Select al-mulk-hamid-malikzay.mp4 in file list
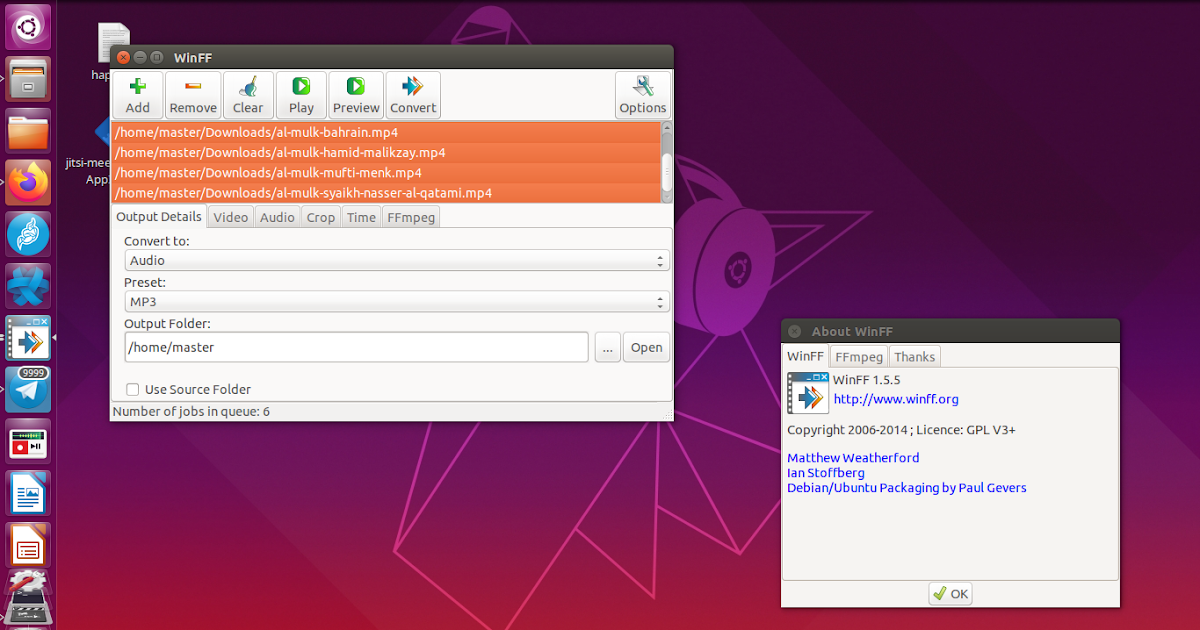 point(386,152)
